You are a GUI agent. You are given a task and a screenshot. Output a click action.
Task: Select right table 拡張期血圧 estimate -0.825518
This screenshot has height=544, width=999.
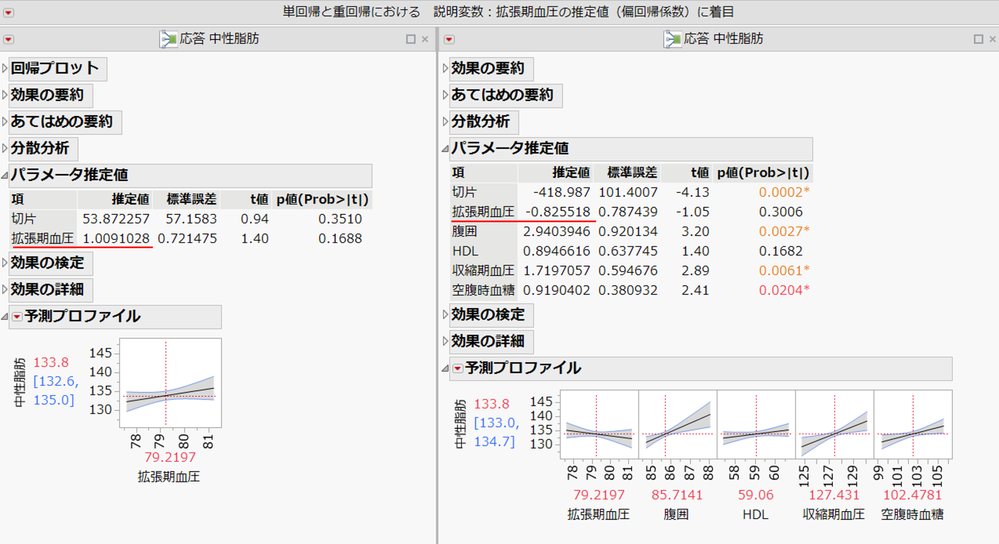click(x=557, y=212)
